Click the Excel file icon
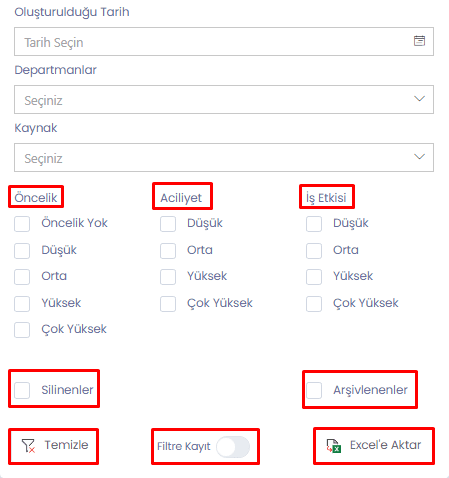 [x=334, y=446]
